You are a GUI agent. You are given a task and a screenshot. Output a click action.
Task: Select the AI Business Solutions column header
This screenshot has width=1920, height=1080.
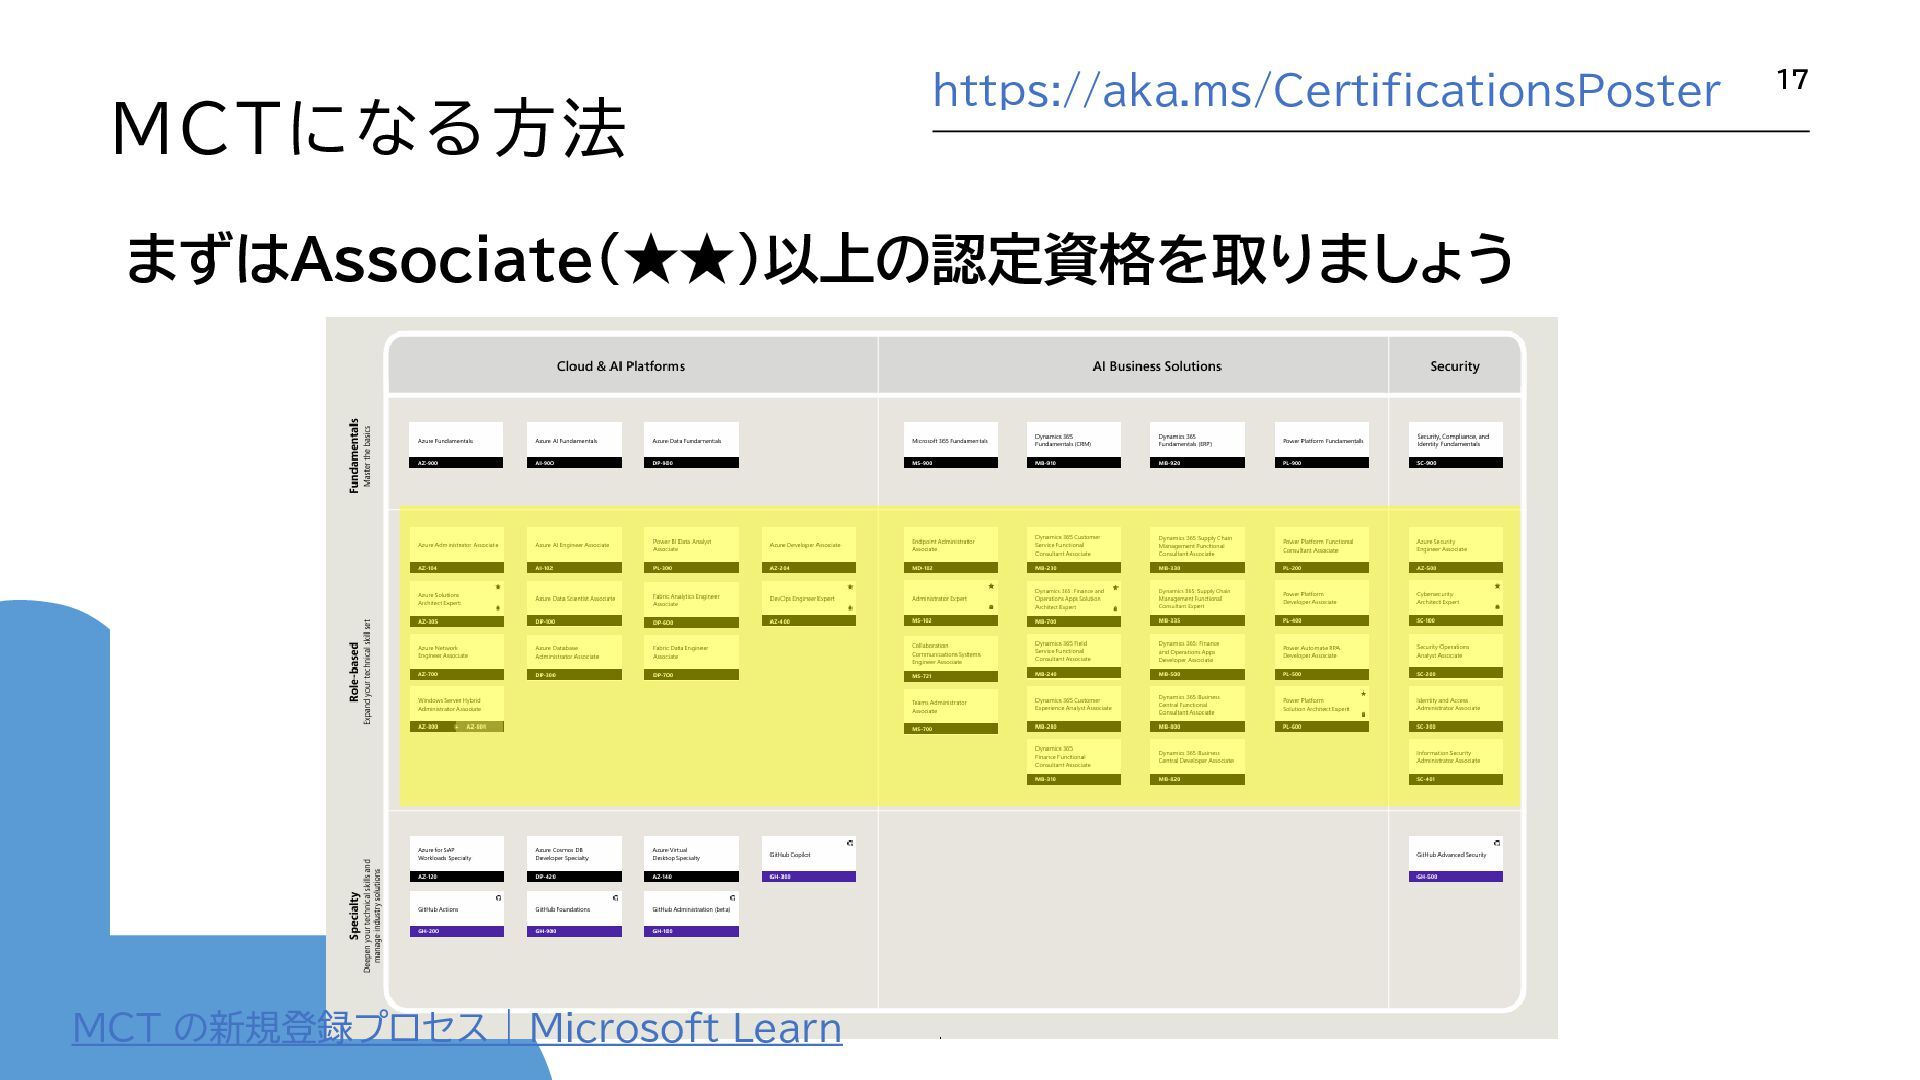point(1157,367)
